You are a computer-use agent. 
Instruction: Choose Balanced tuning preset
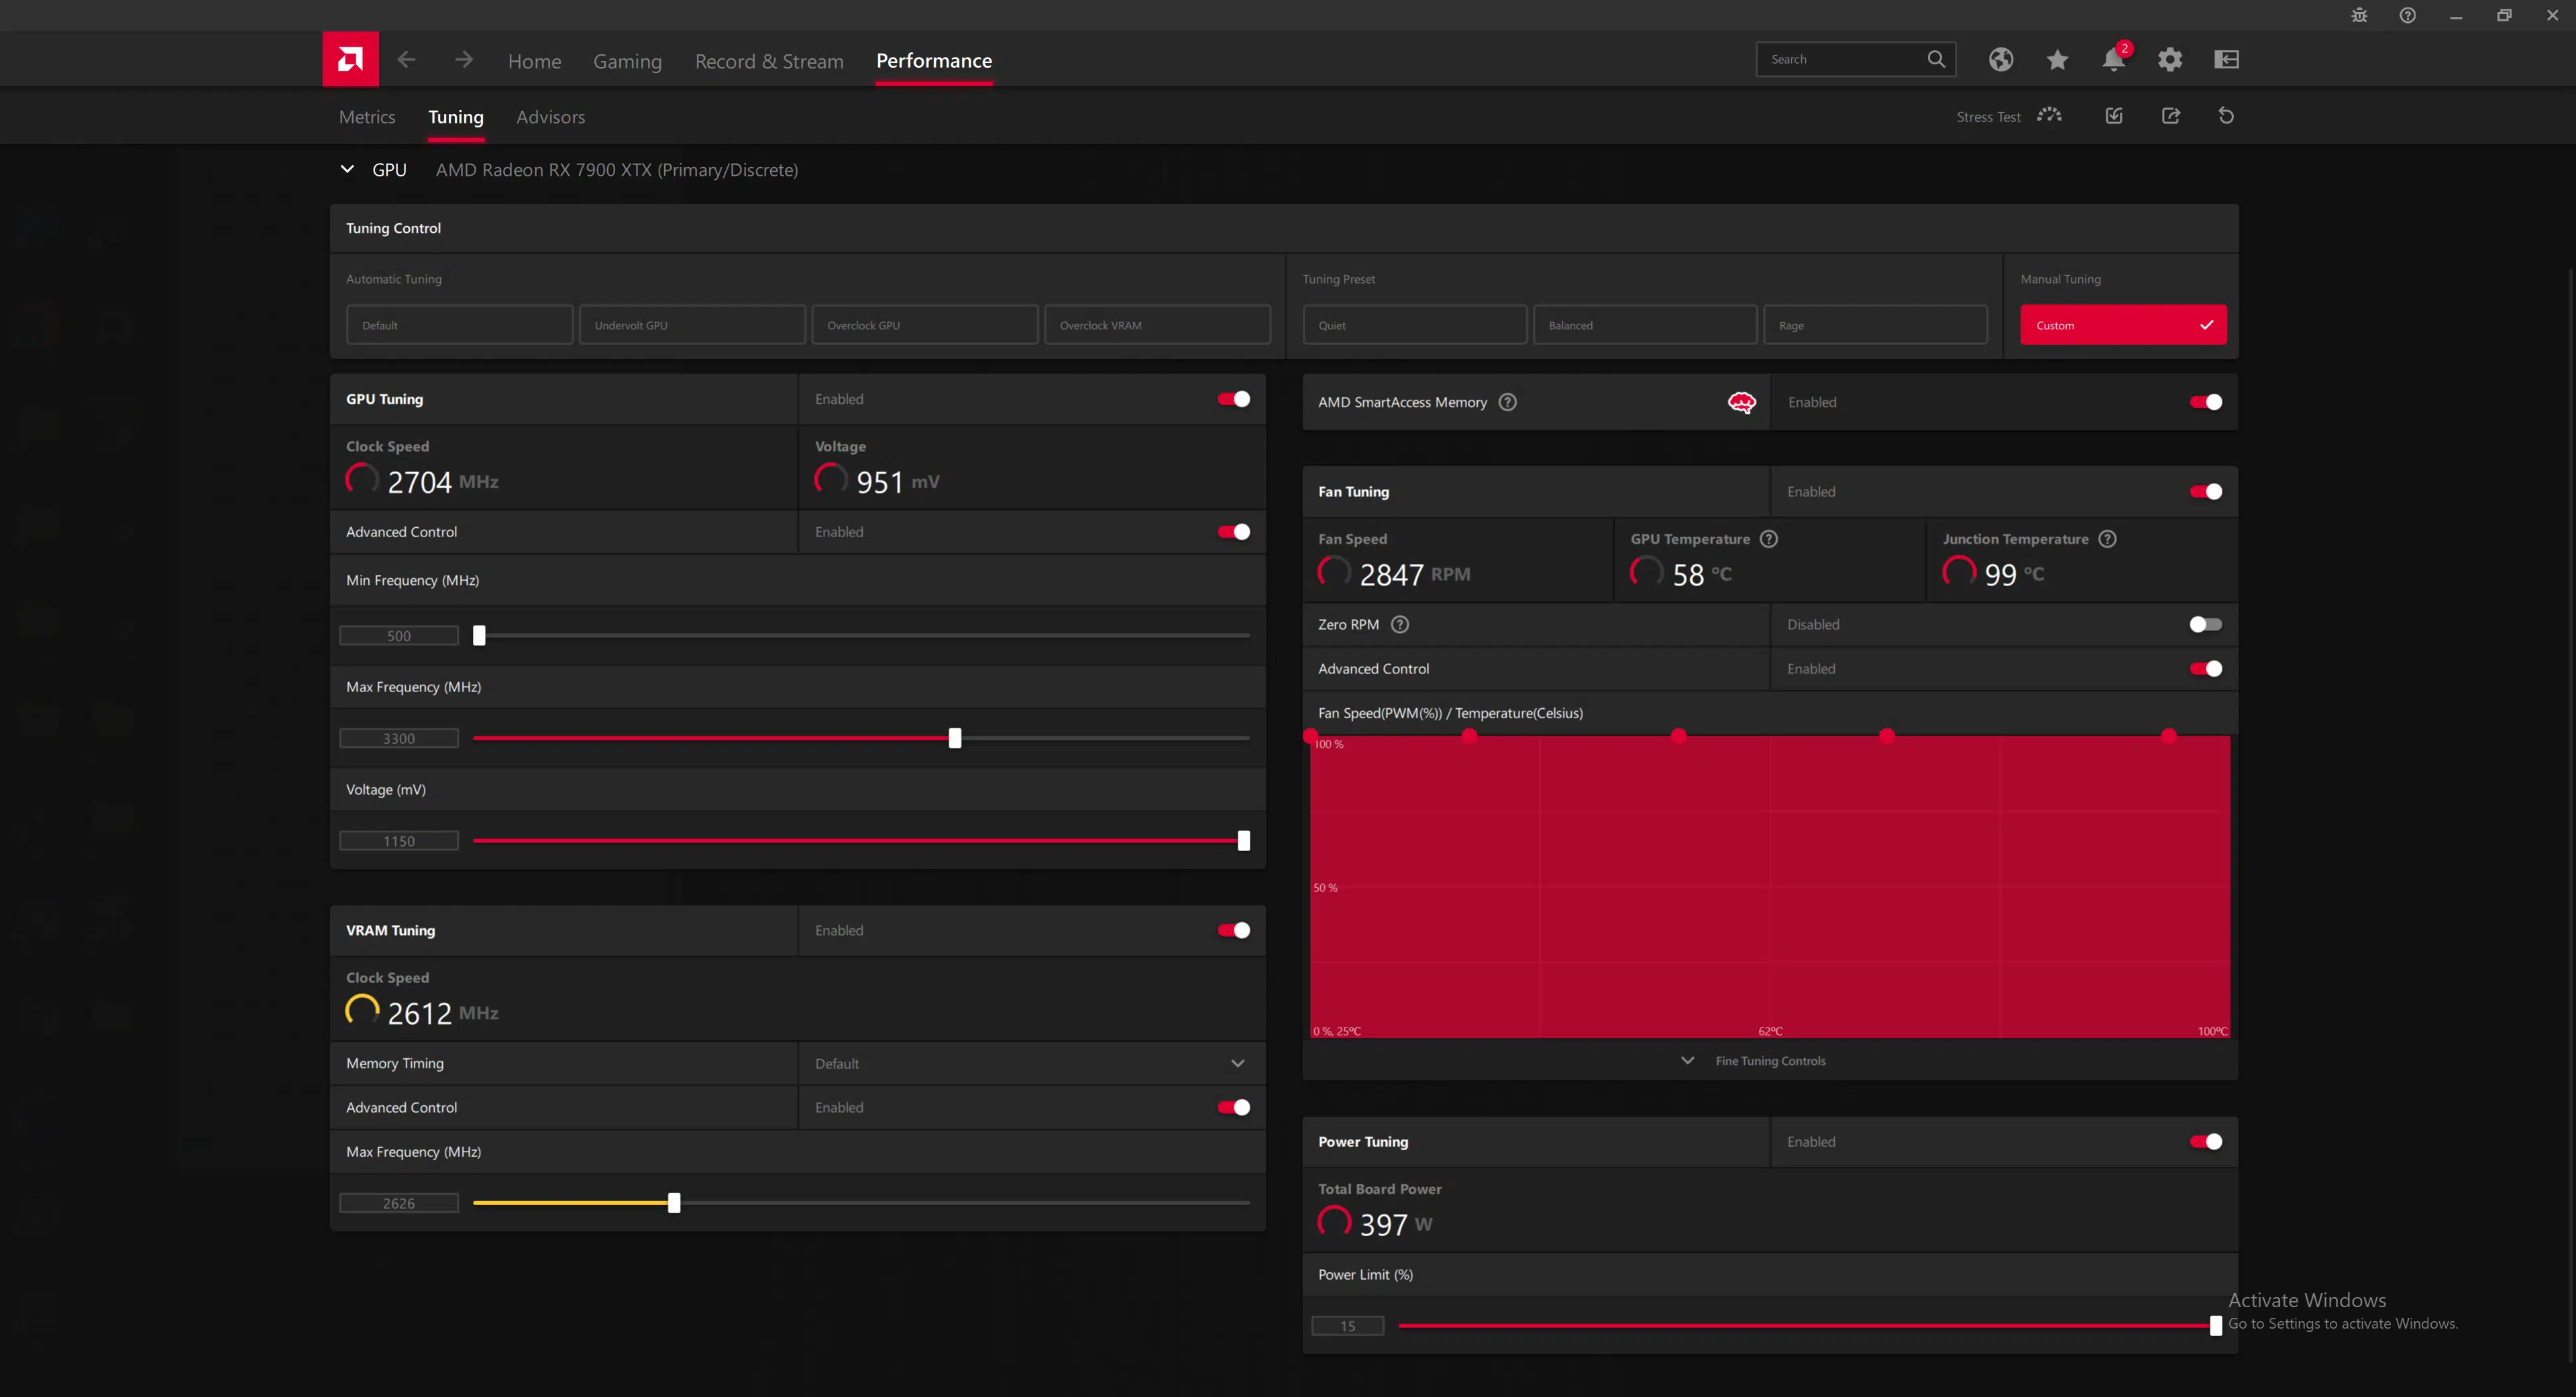[1645, 325]
